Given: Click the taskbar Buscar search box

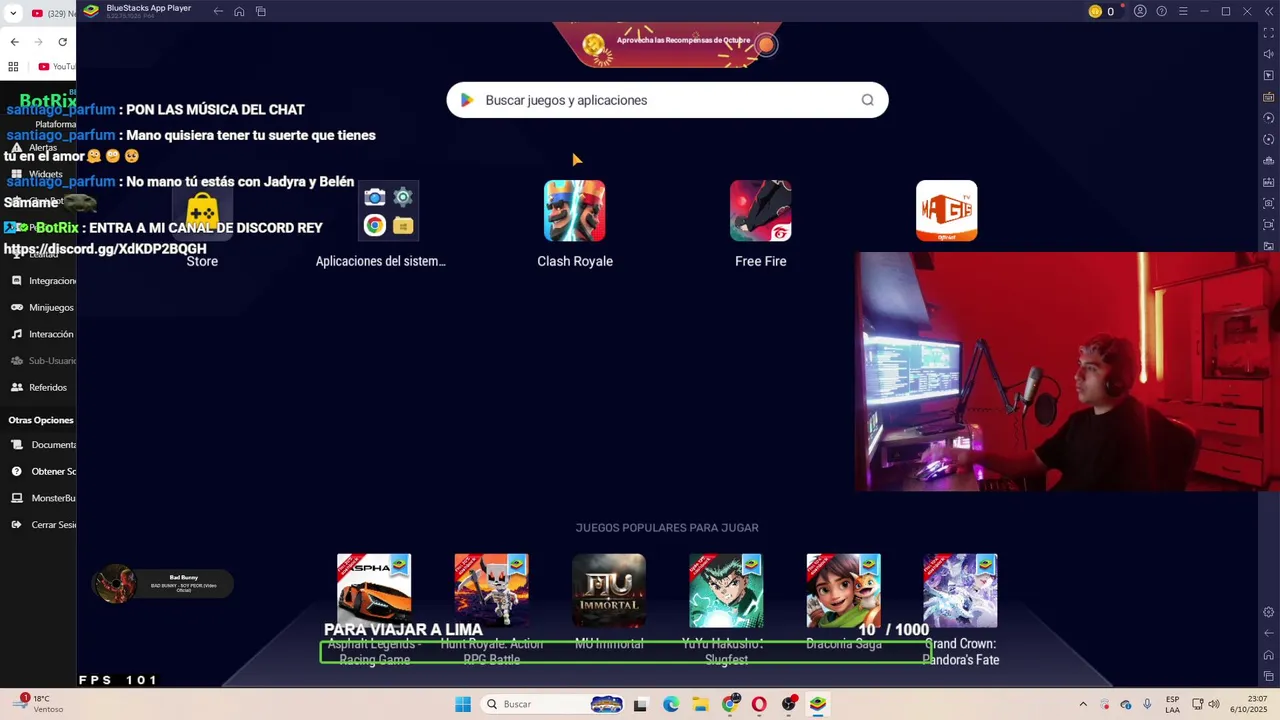Looking at the screenshot, I should 554,704.
